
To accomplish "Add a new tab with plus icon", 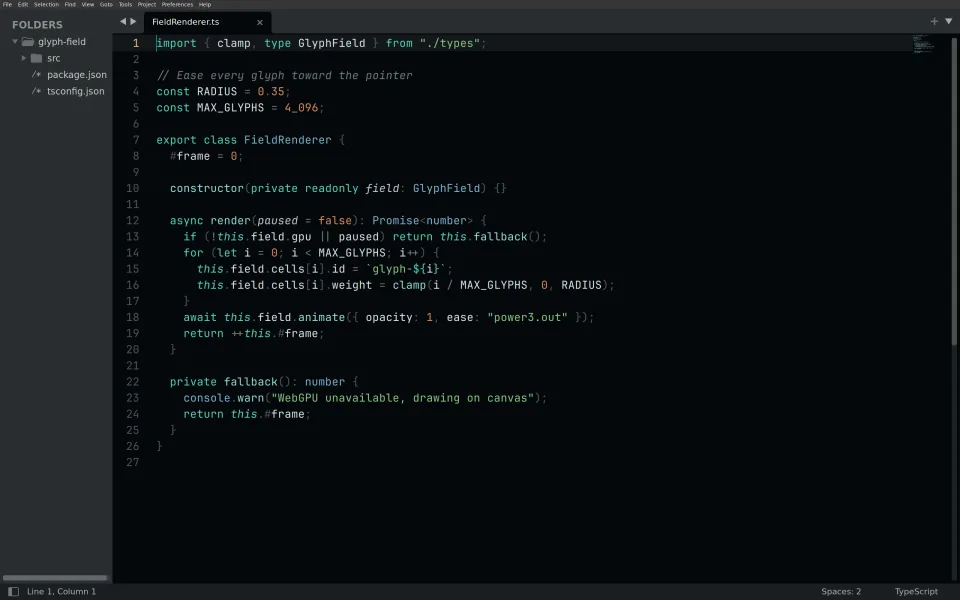I will point(934,21).
